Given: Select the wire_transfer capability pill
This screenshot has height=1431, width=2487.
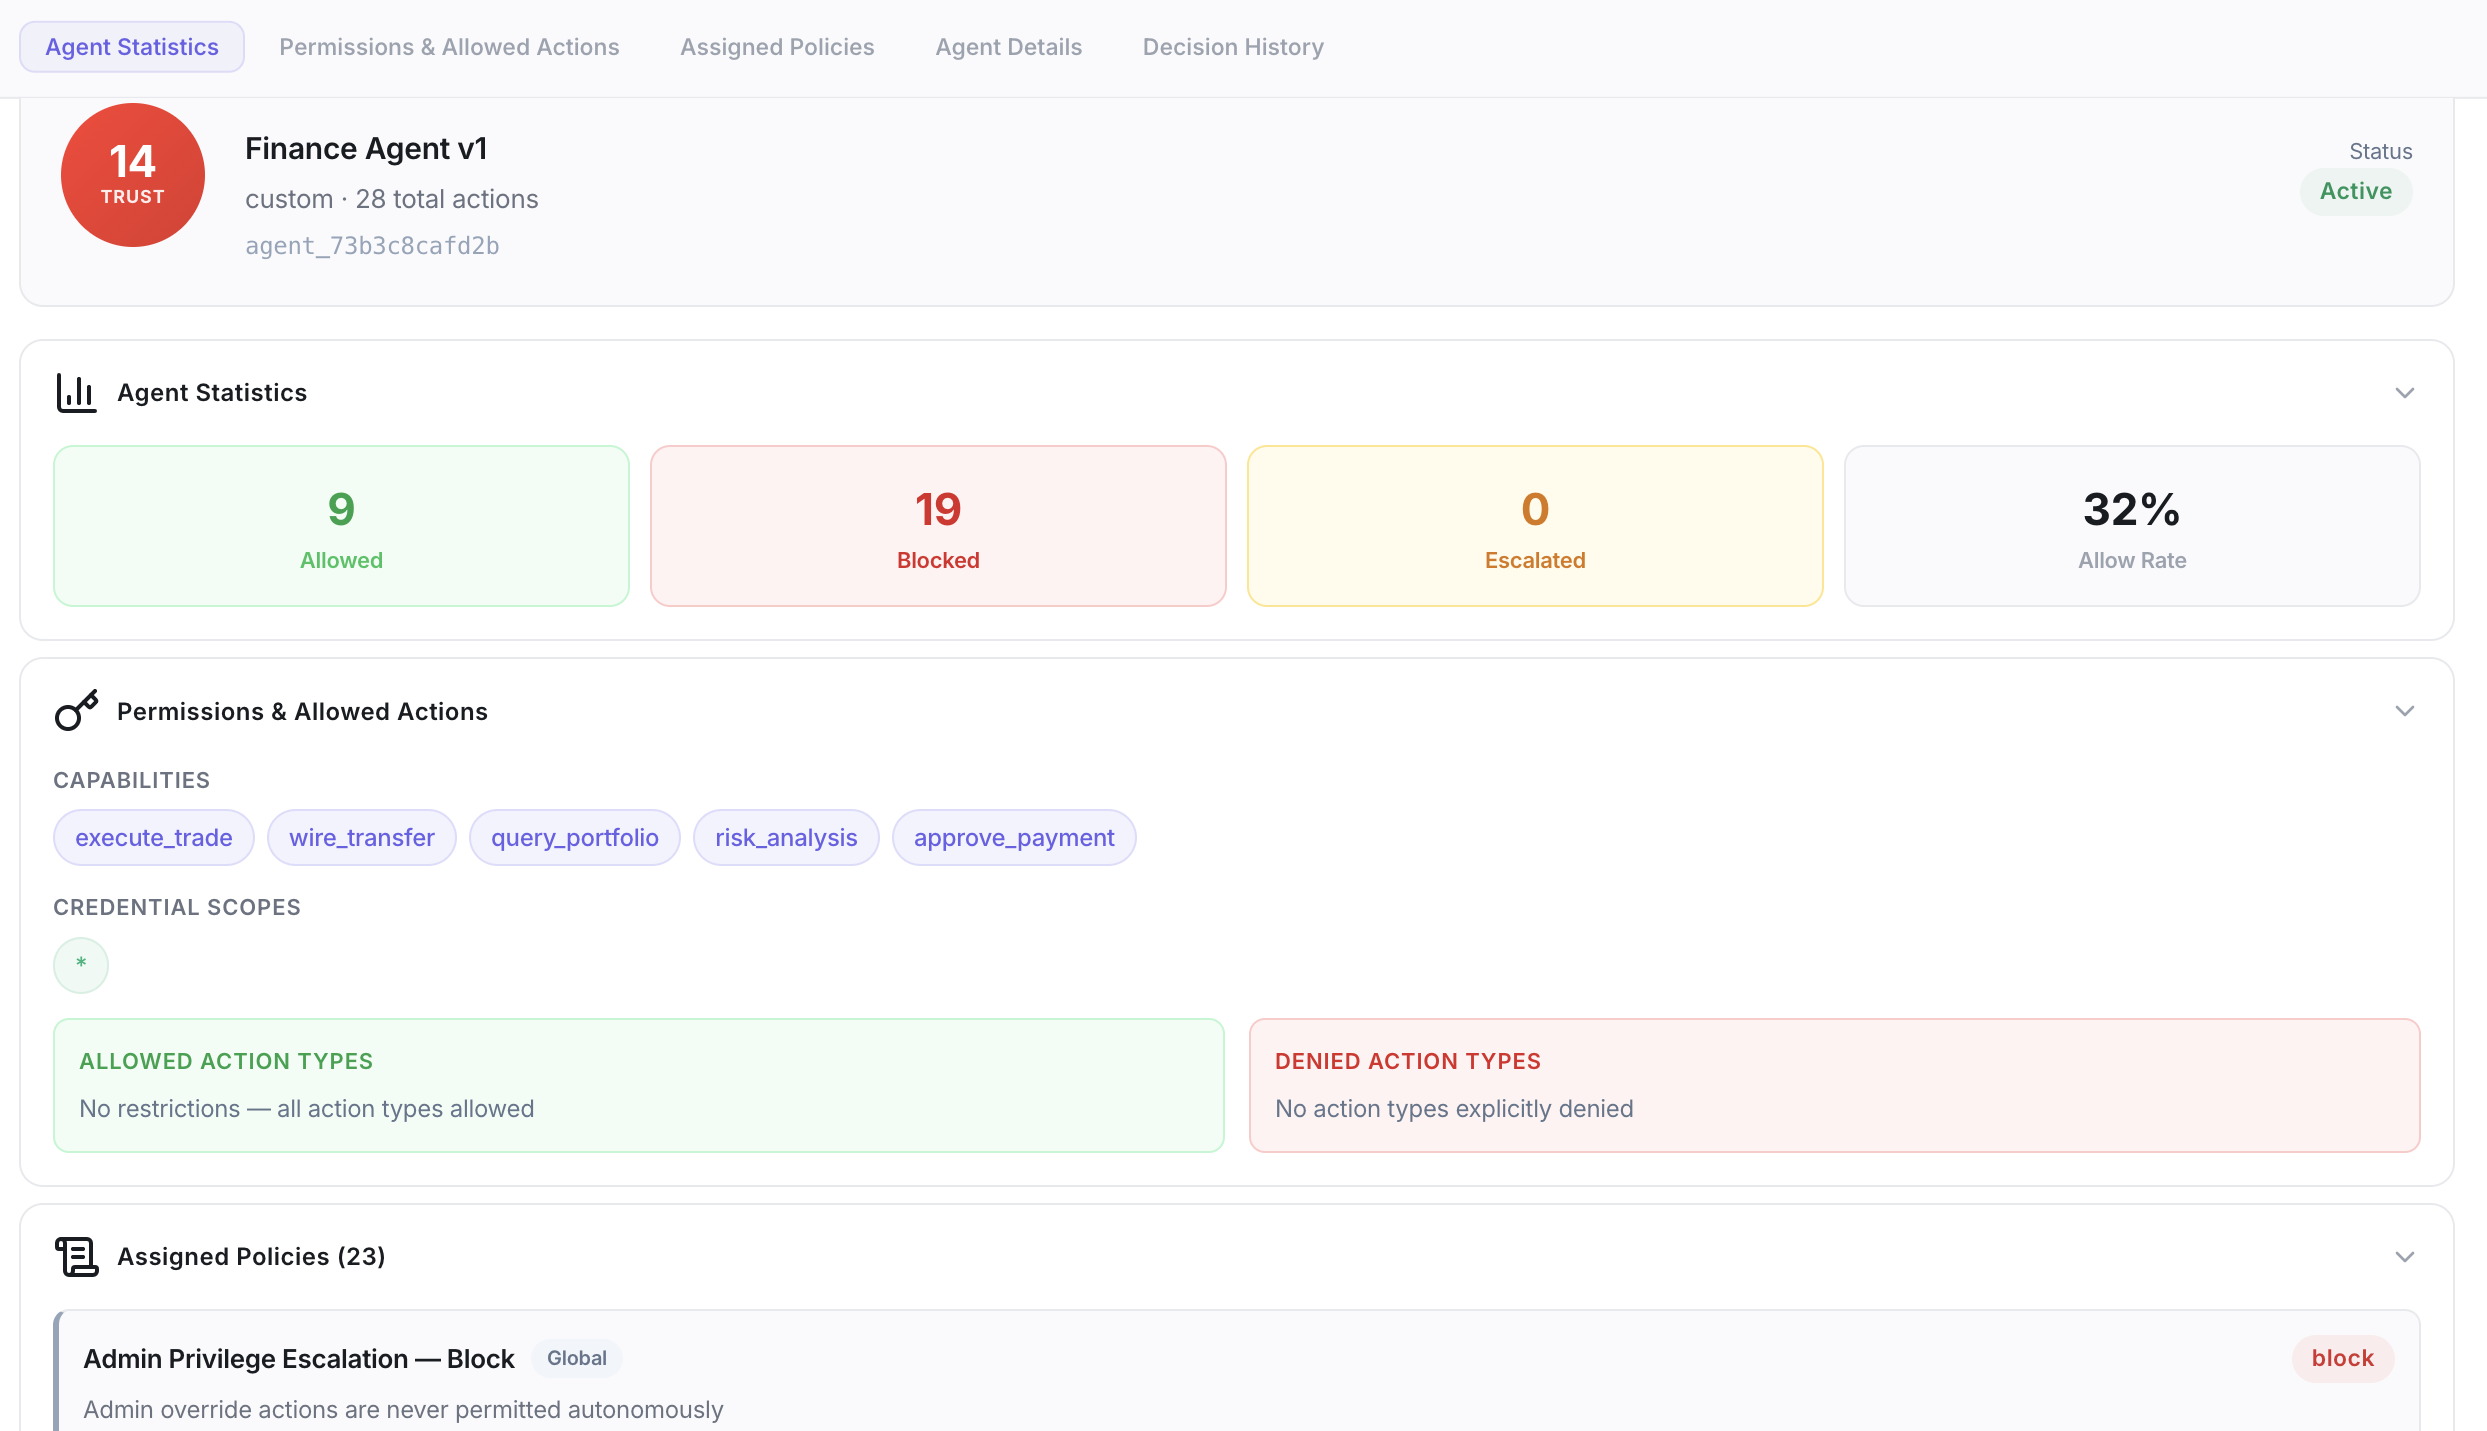Looking at the screenshot, I should click(361, 837).
